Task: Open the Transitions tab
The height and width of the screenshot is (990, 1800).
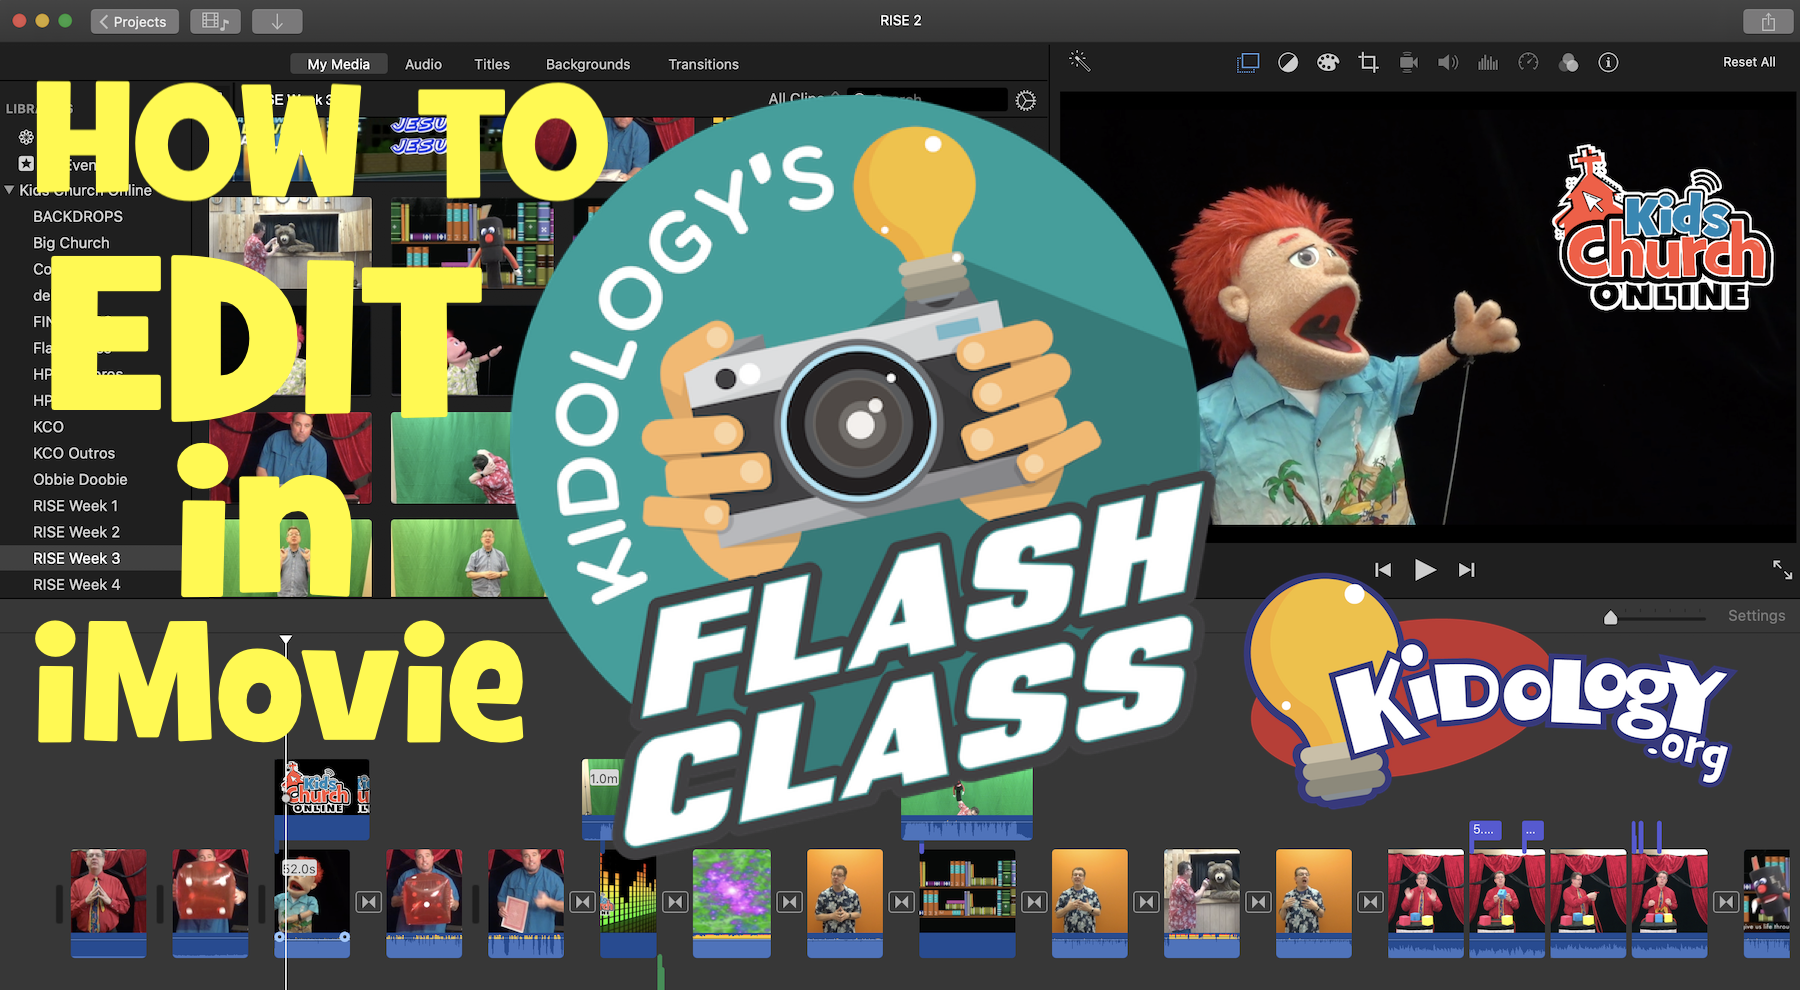Action: (x=703, y=64)
